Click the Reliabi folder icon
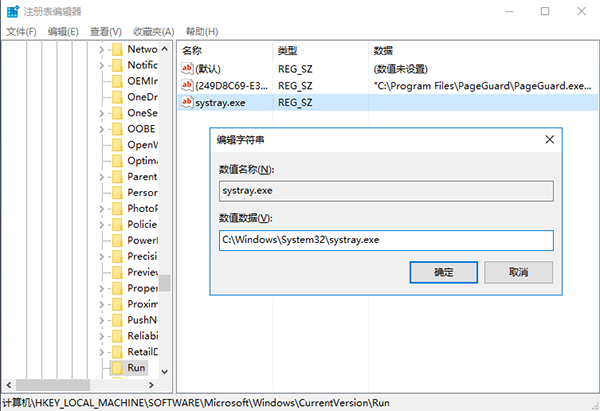The image size is (600, 411). click(x=117, y=336)
